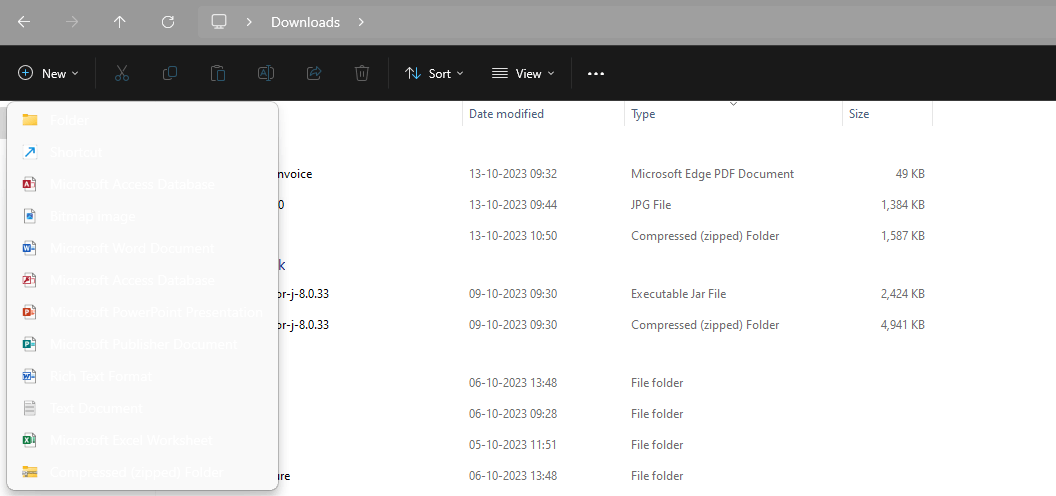This screenshot has height=496, width=1056.
Task: Choose Compressed (zipped) Folder in New menu
Action: [143, 472]
